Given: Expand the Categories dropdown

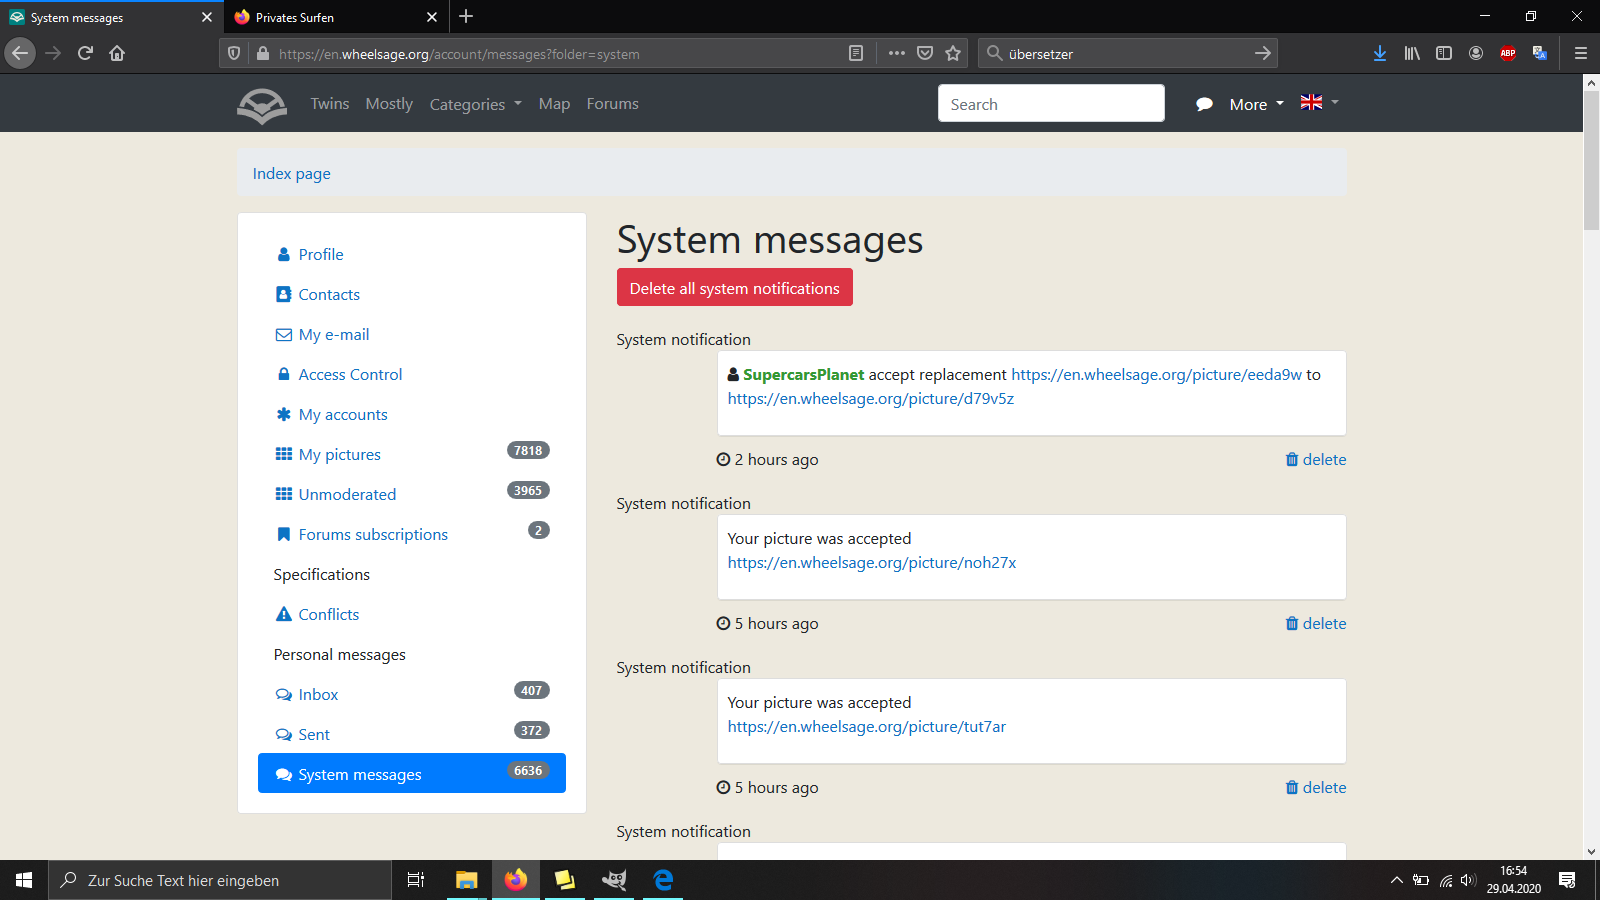Looking at the screenshot, I should pos(476,104).
